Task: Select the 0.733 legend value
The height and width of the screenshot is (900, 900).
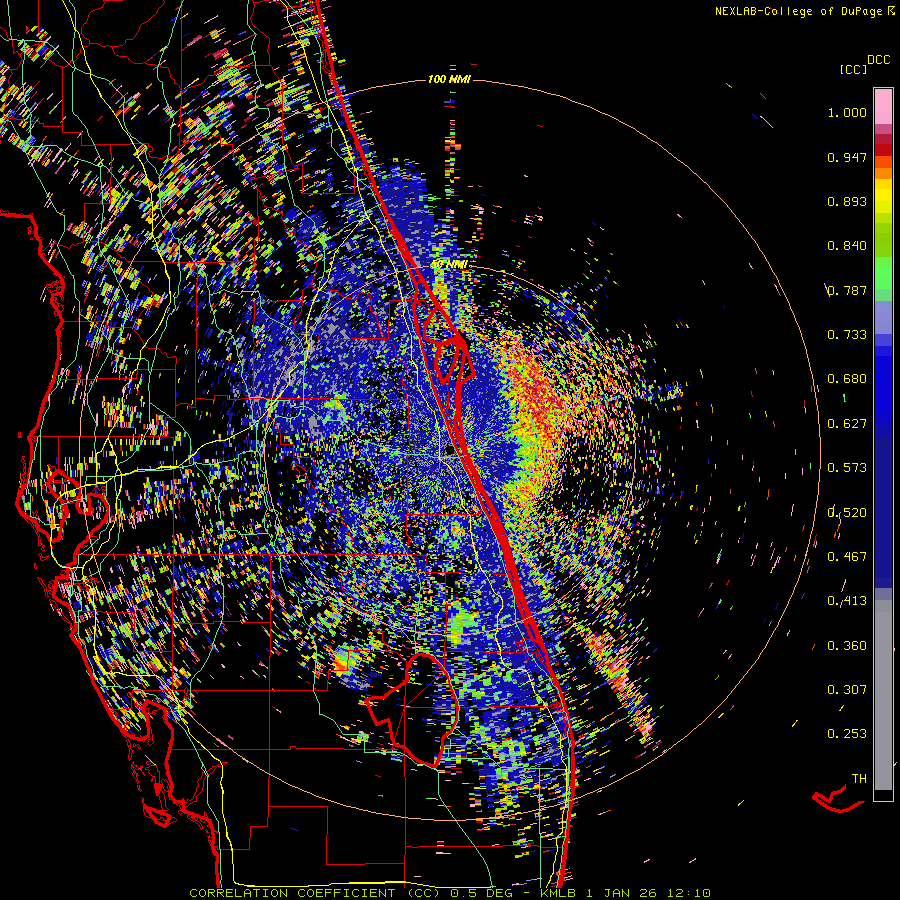Action: 847,335
